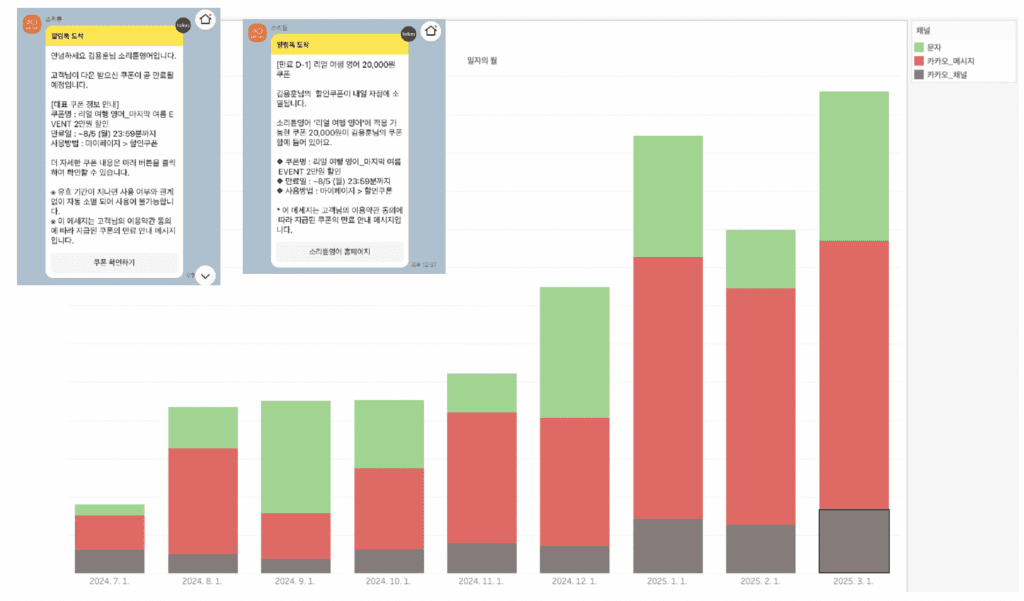Click the 2024. 12. 1. axis label
Viewport: 1024px width, 601px height.
[575, 581]
